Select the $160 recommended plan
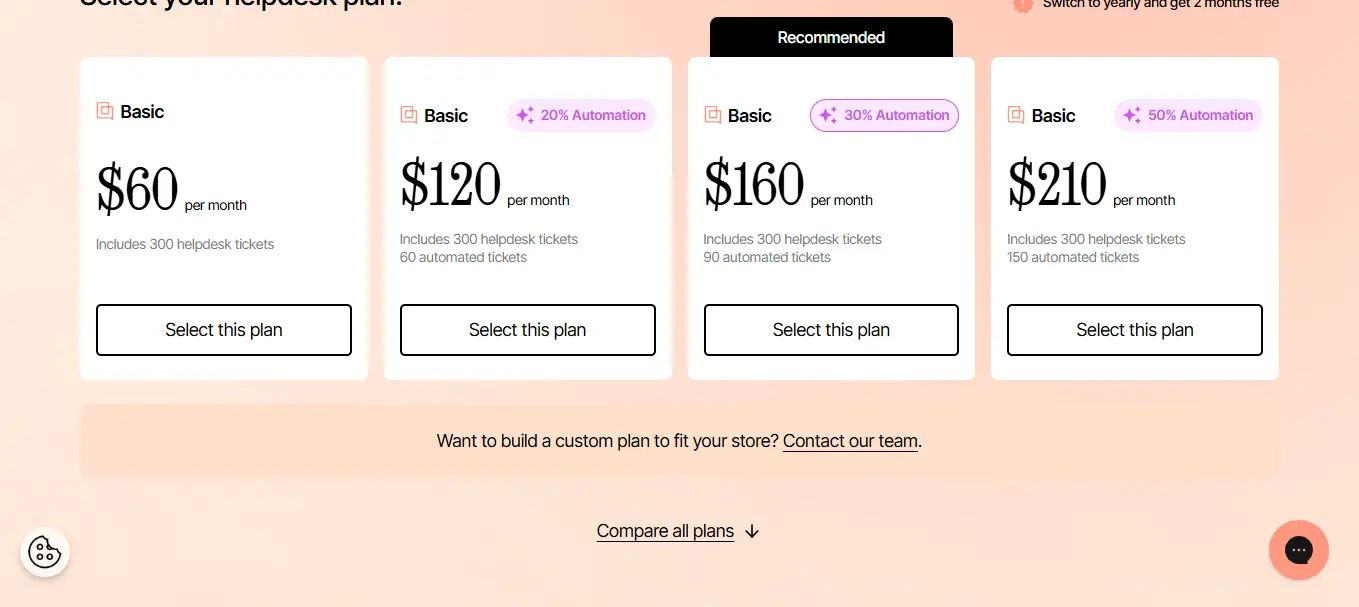 (831, 330)
